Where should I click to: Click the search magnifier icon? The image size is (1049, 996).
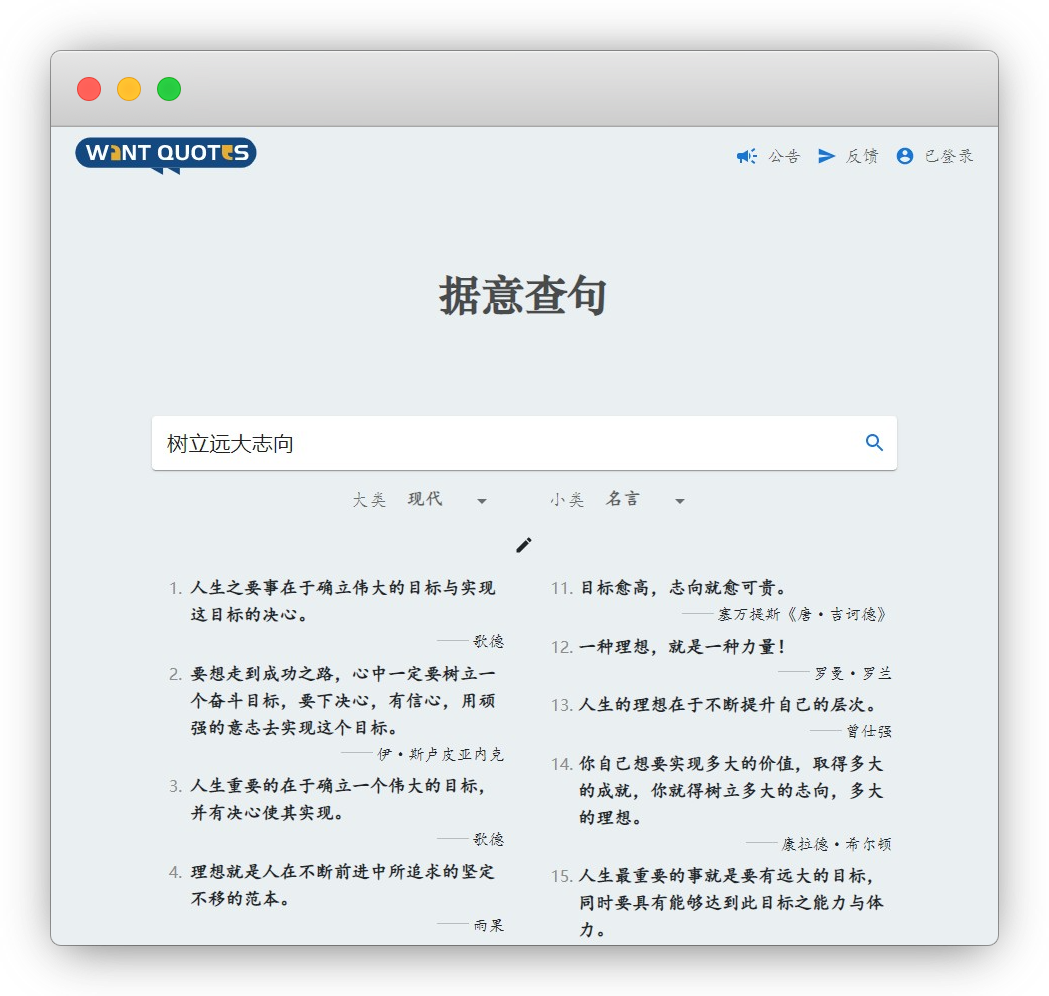[875, 442]
